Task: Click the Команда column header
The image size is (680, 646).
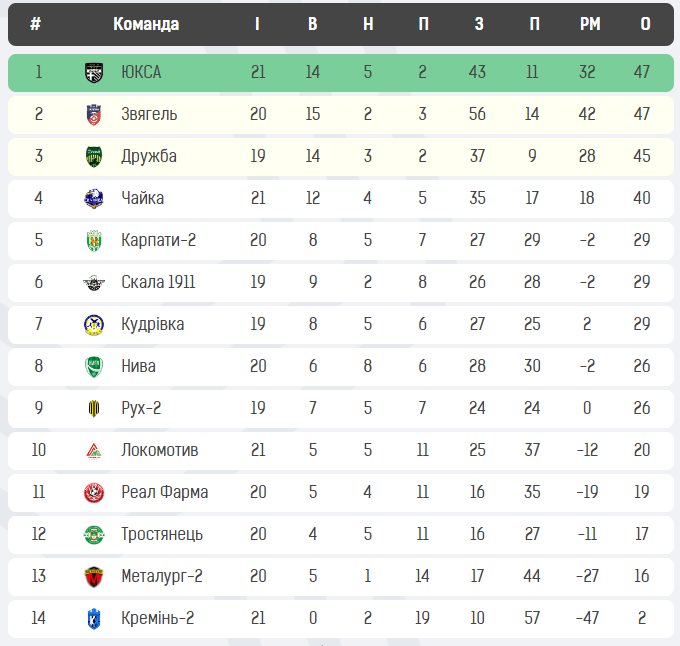Action: click(146, 24)
